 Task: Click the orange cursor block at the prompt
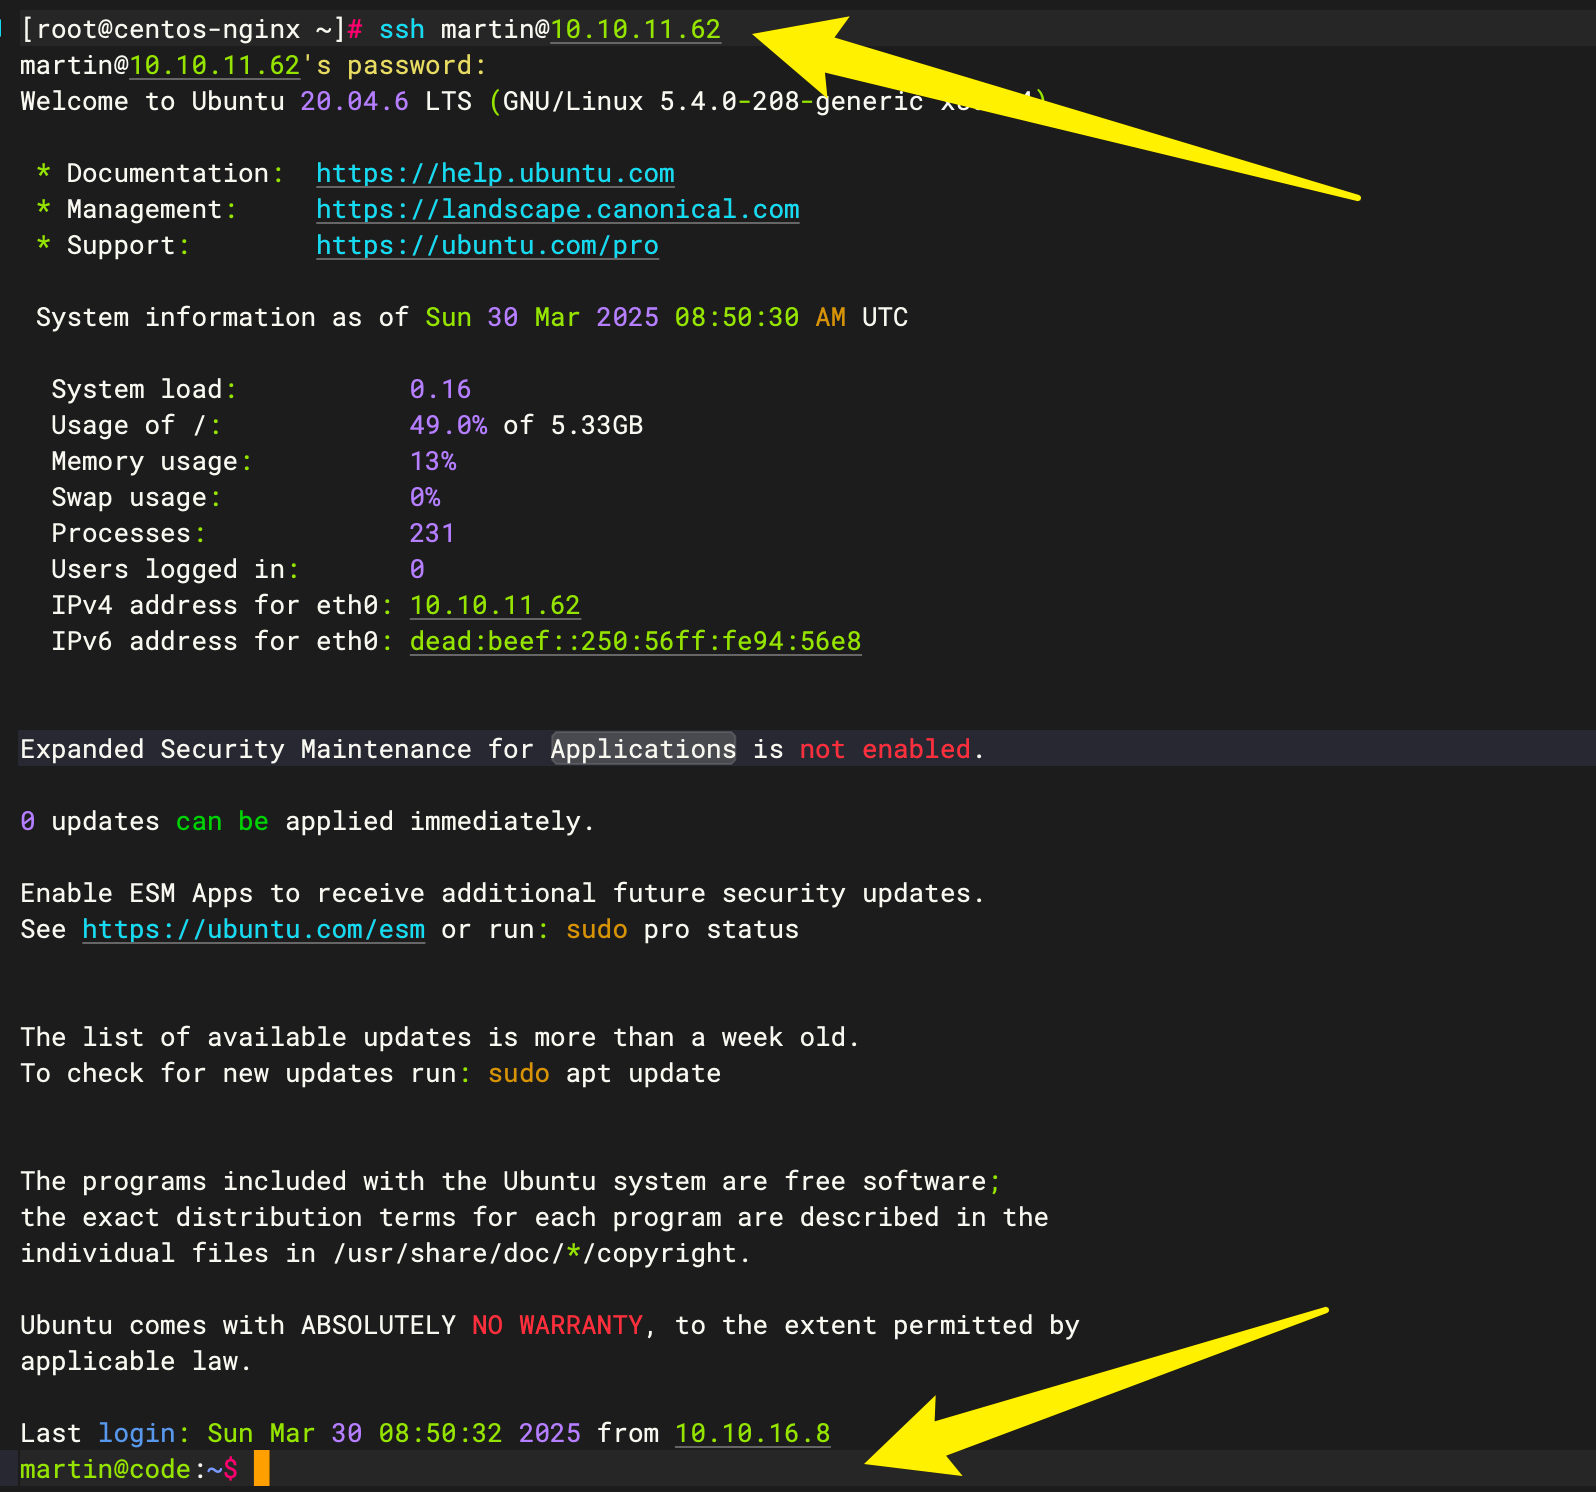click(x=261, y=1469)
